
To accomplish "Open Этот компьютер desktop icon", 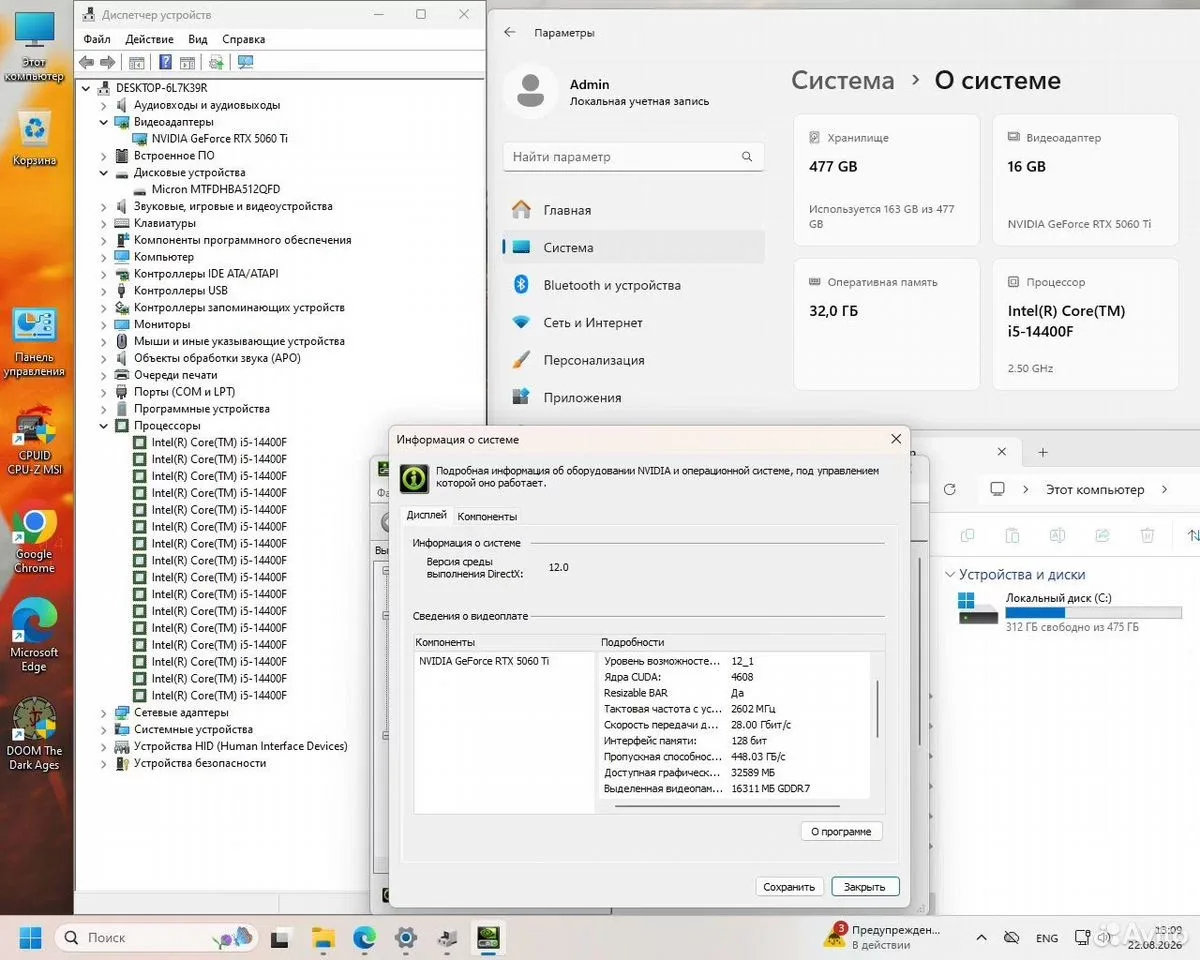I will (34, 47).
